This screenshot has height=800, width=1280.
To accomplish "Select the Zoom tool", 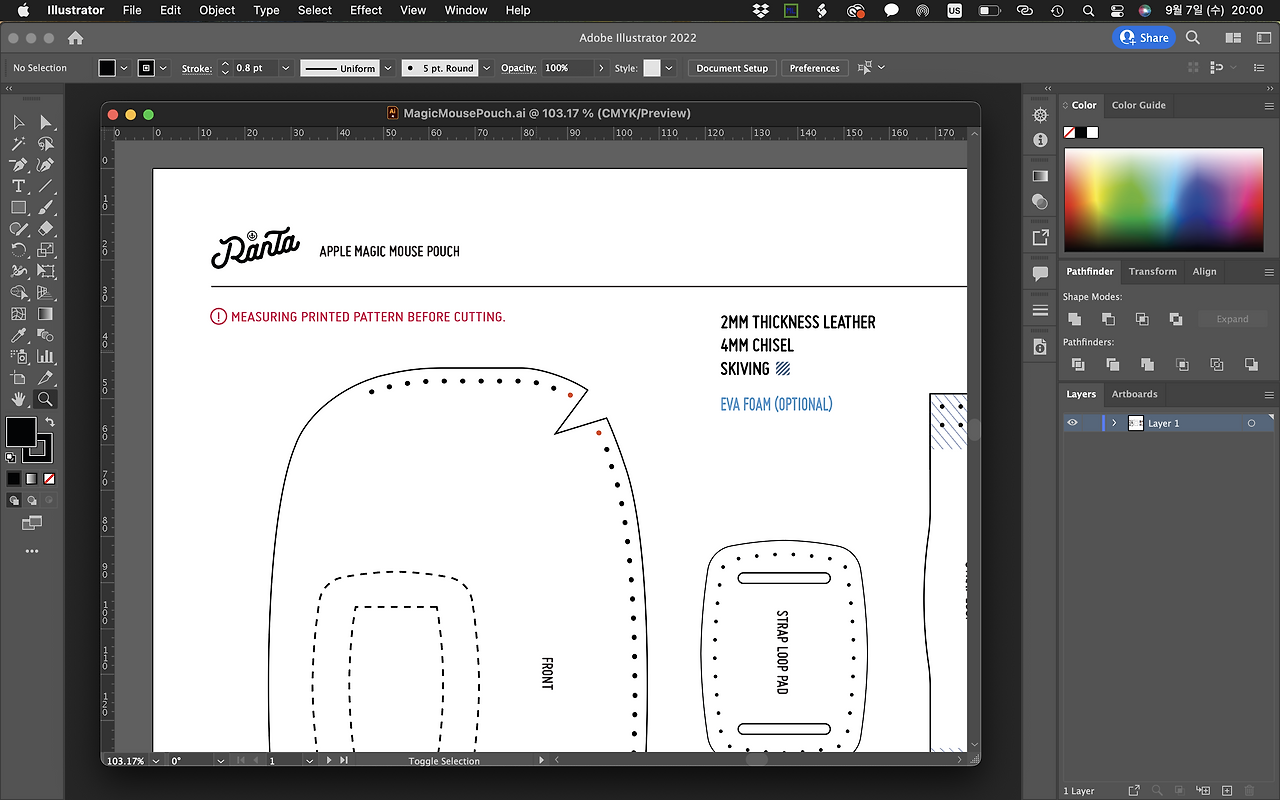I will click(45, 399).
